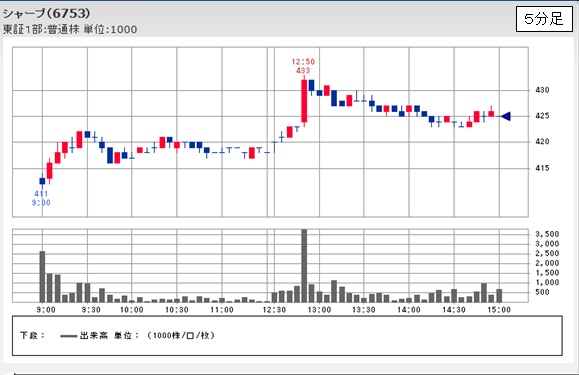Click the blue current-price arrow marker
The width and height of the screenshot is (579, 375).
(x=506, y=116)
